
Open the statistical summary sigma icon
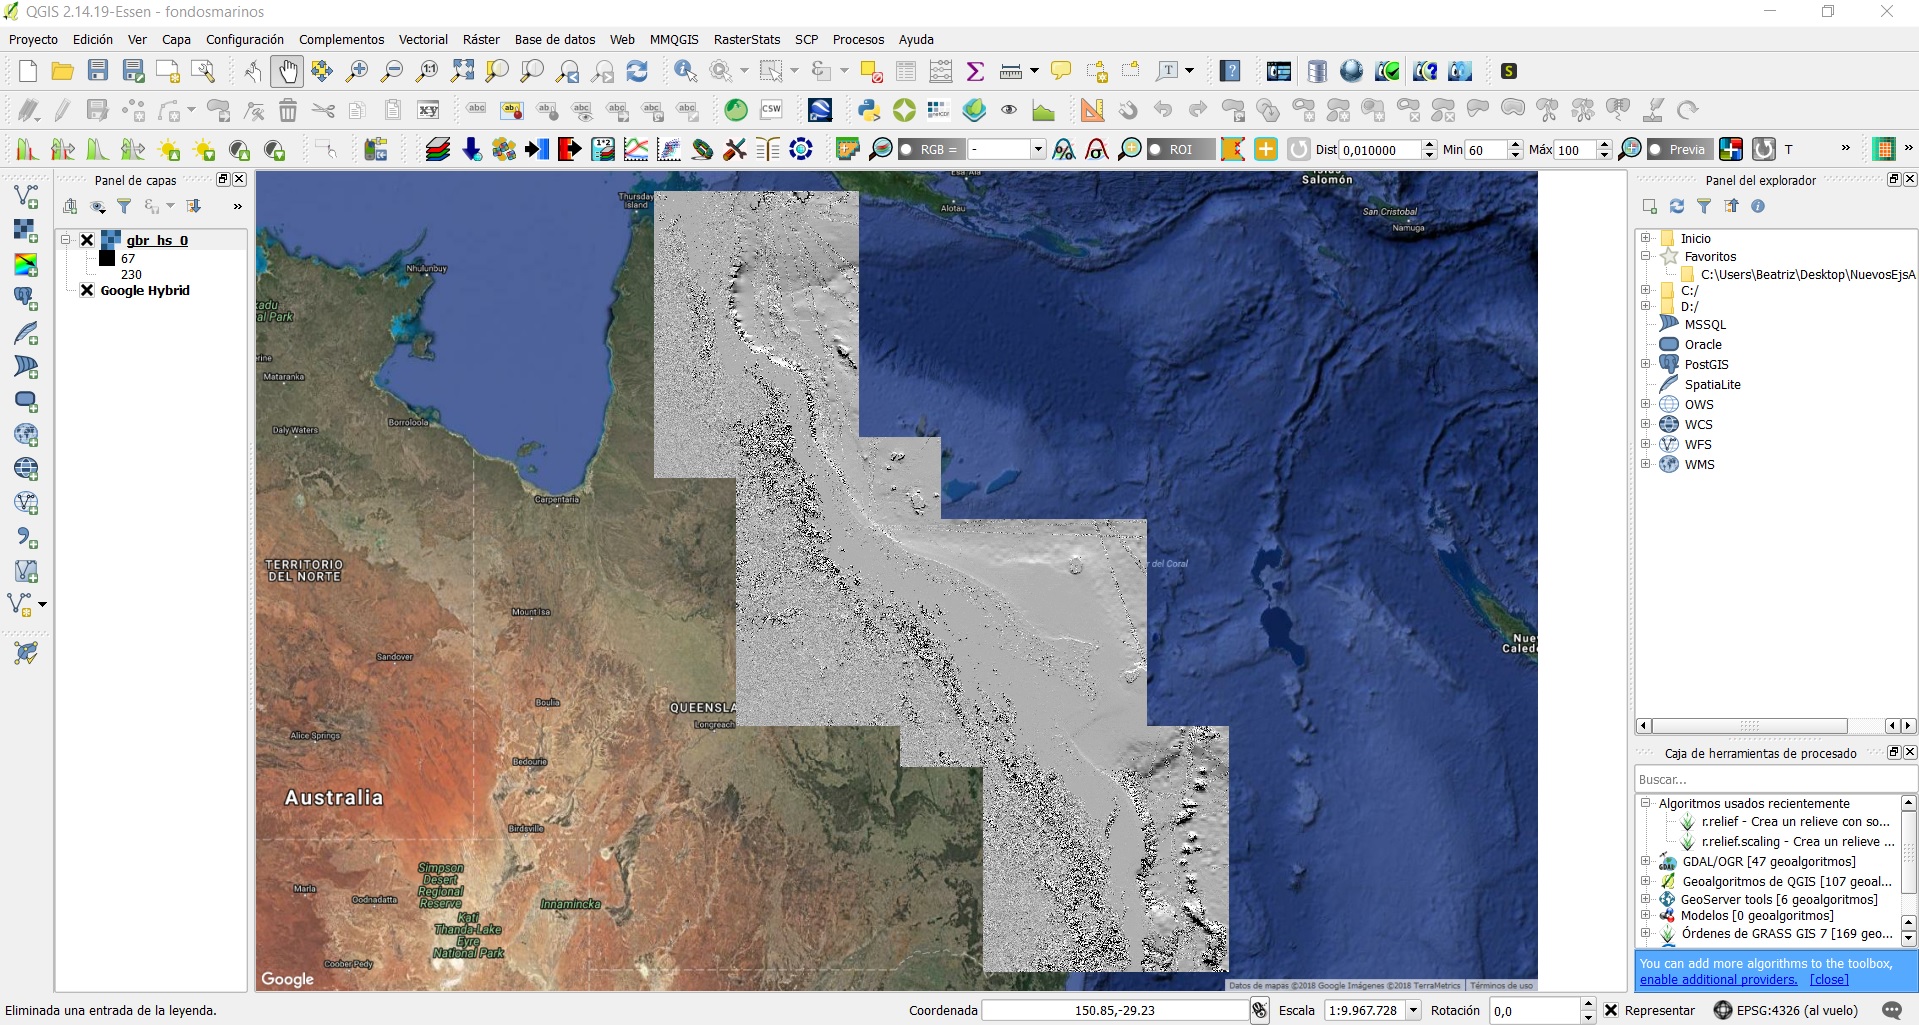[x=975, y=71]
